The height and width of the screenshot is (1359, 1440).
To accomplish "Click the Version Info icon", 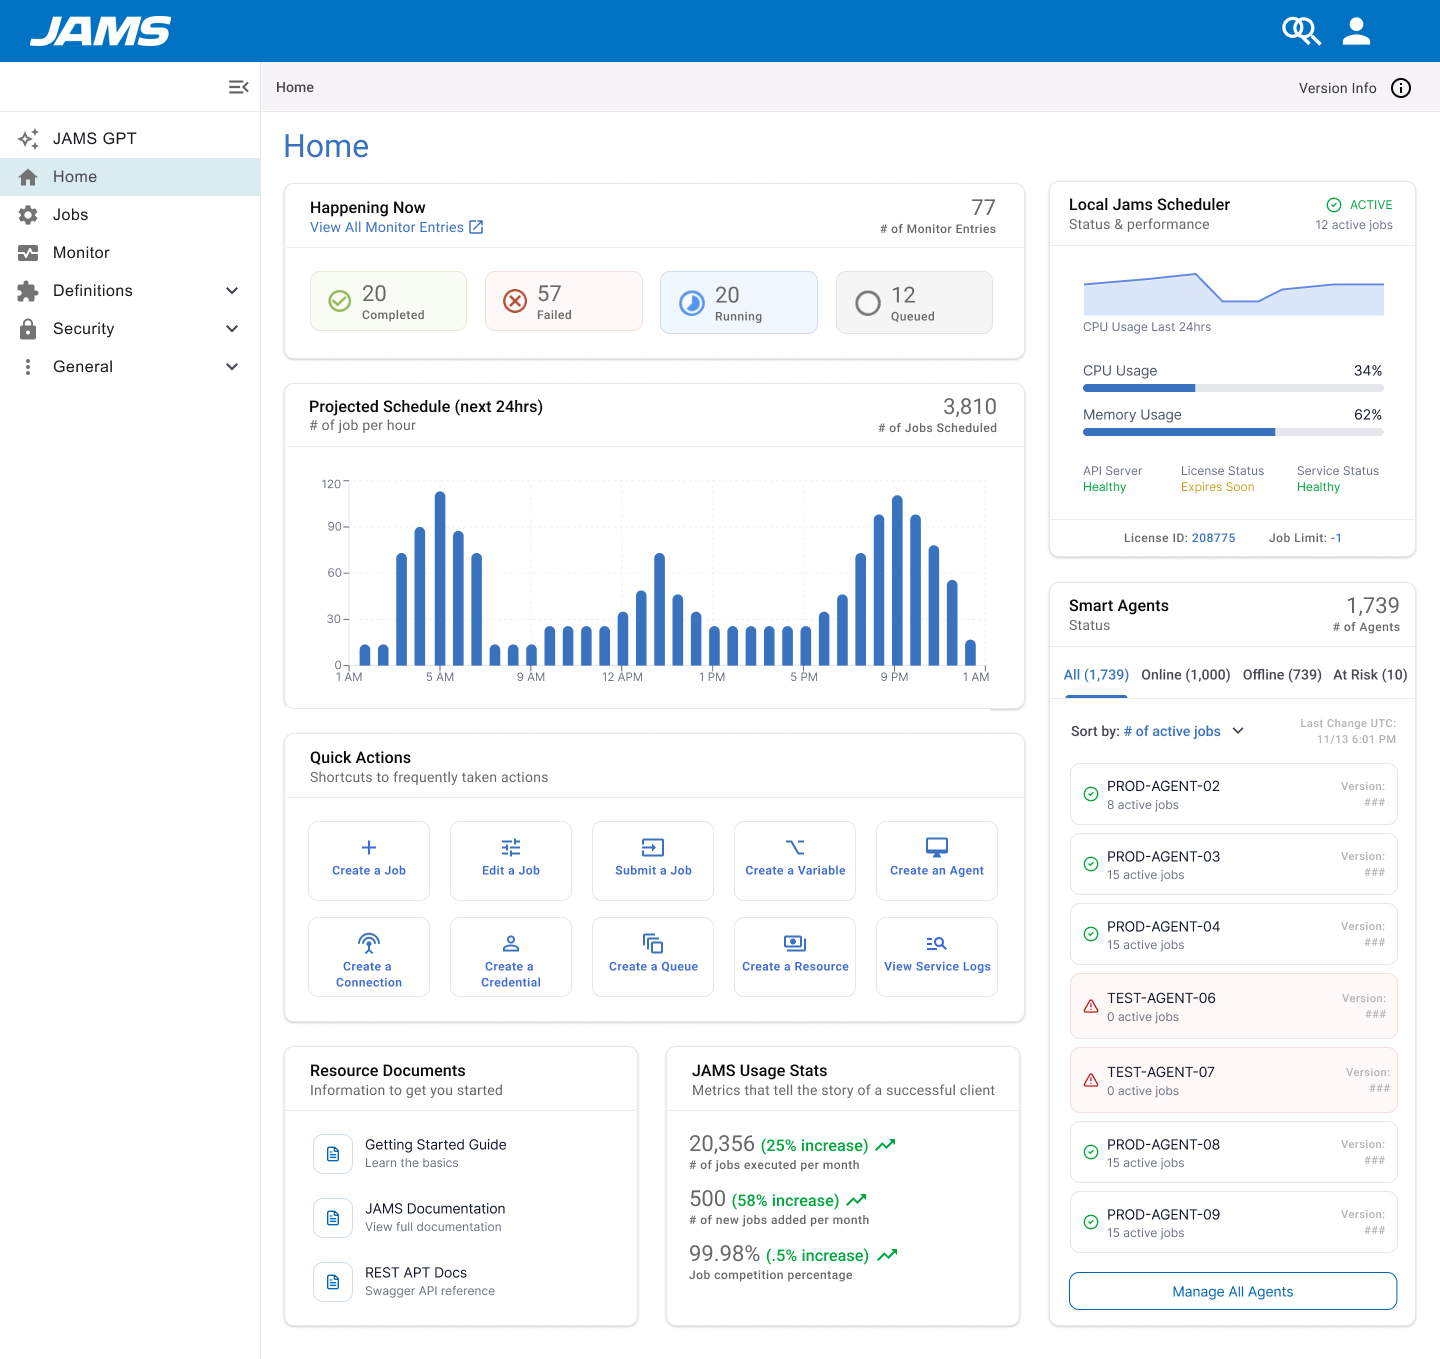I will [1401, 88].
